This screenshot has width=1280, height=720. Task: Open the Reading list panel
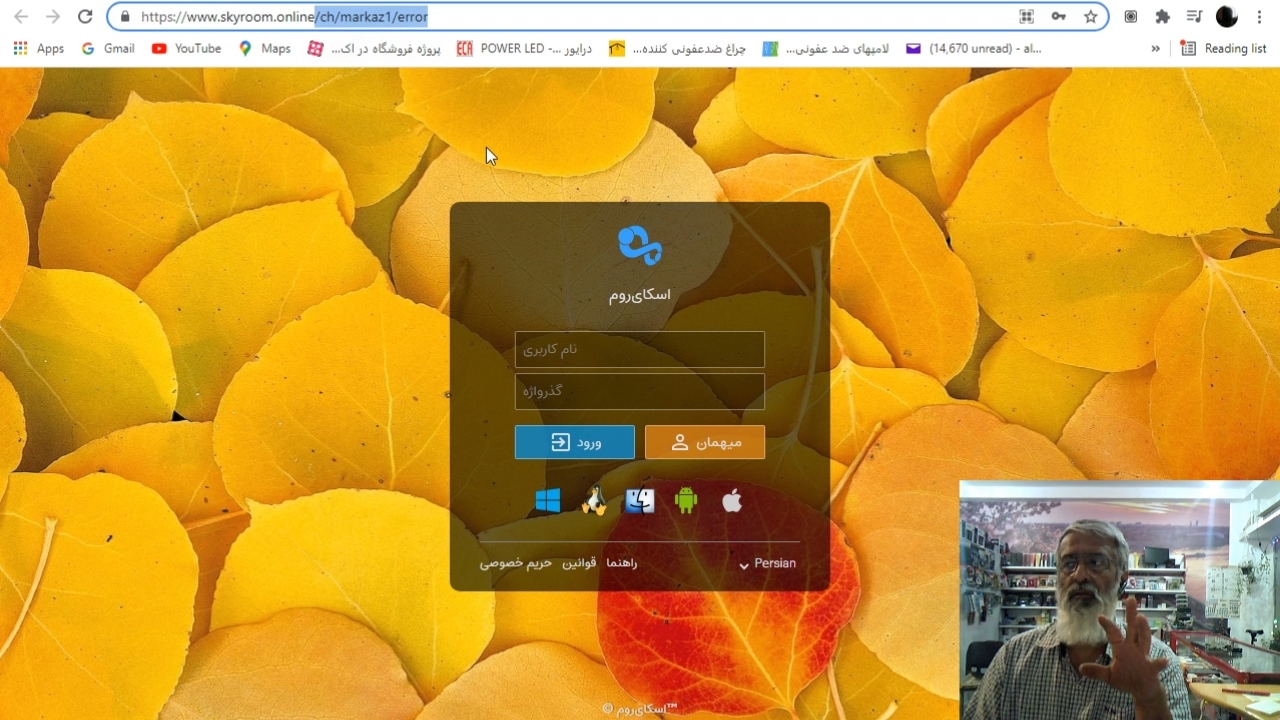pyautogui.click(x=1223, y=48)
